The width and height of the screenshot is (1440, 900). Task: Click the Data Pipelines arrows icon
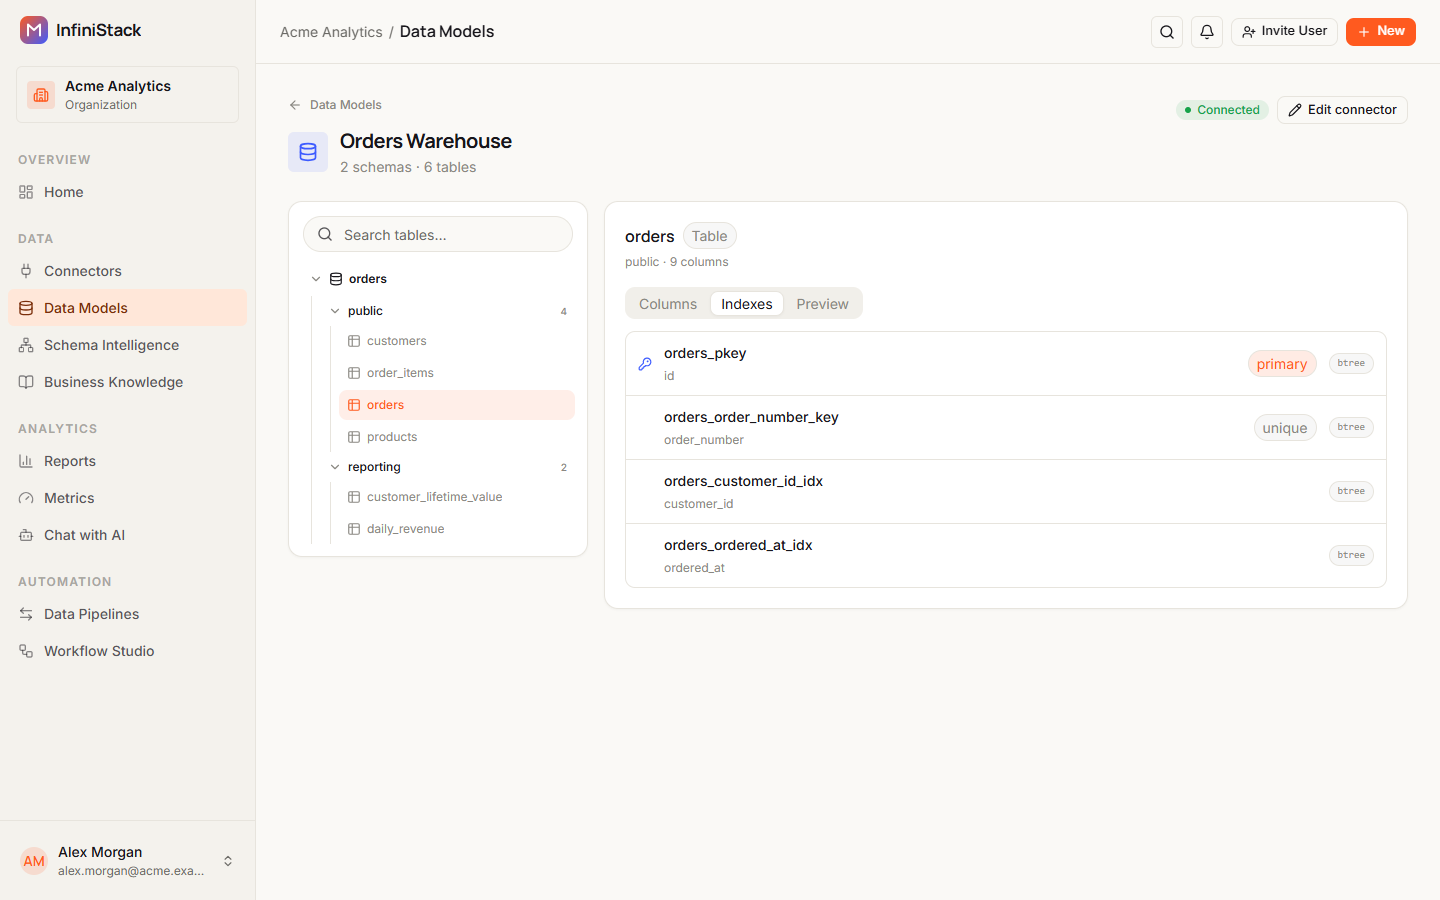[26, 614]
